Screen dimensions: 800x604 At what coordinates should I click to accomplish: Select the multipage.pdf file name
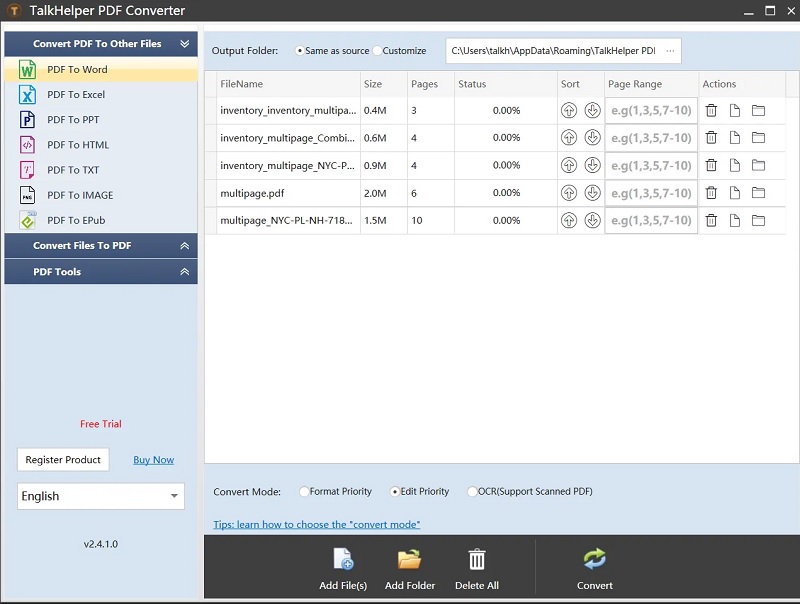pos(252,193)
